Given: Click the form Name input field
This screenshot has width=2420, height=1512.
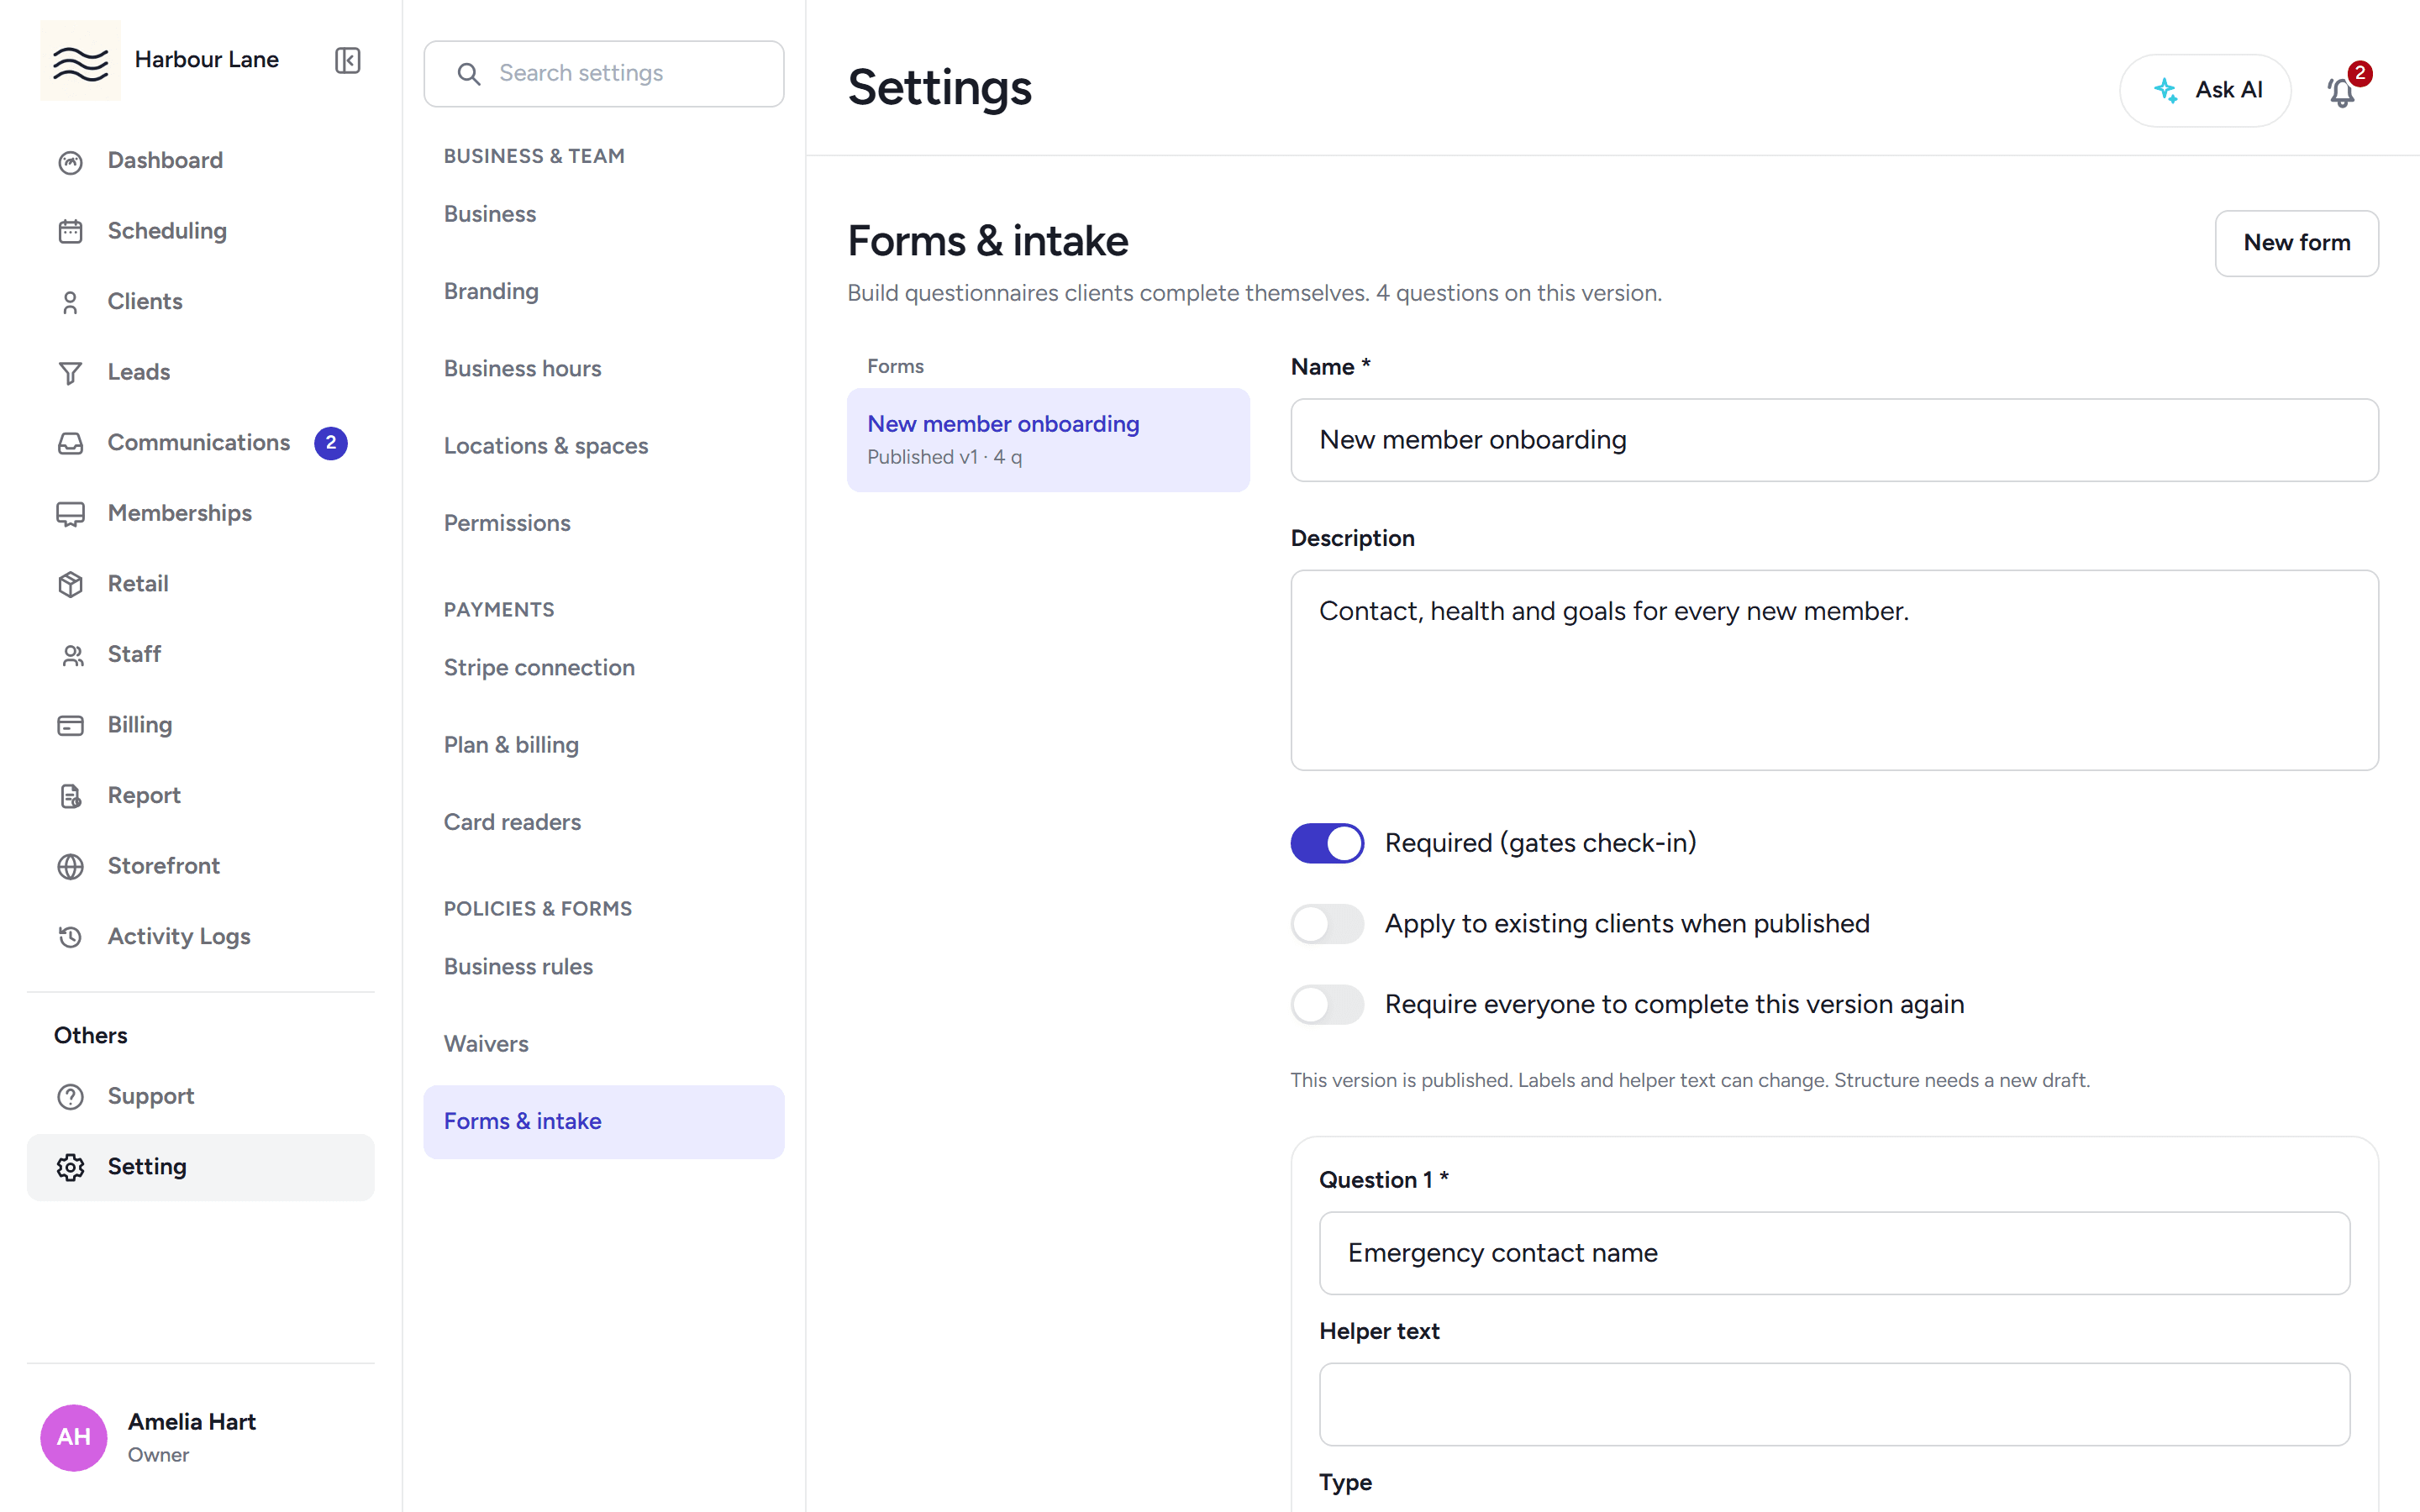Looking at the screenshot, I should pyautogui.click(x=1834, y=440).
